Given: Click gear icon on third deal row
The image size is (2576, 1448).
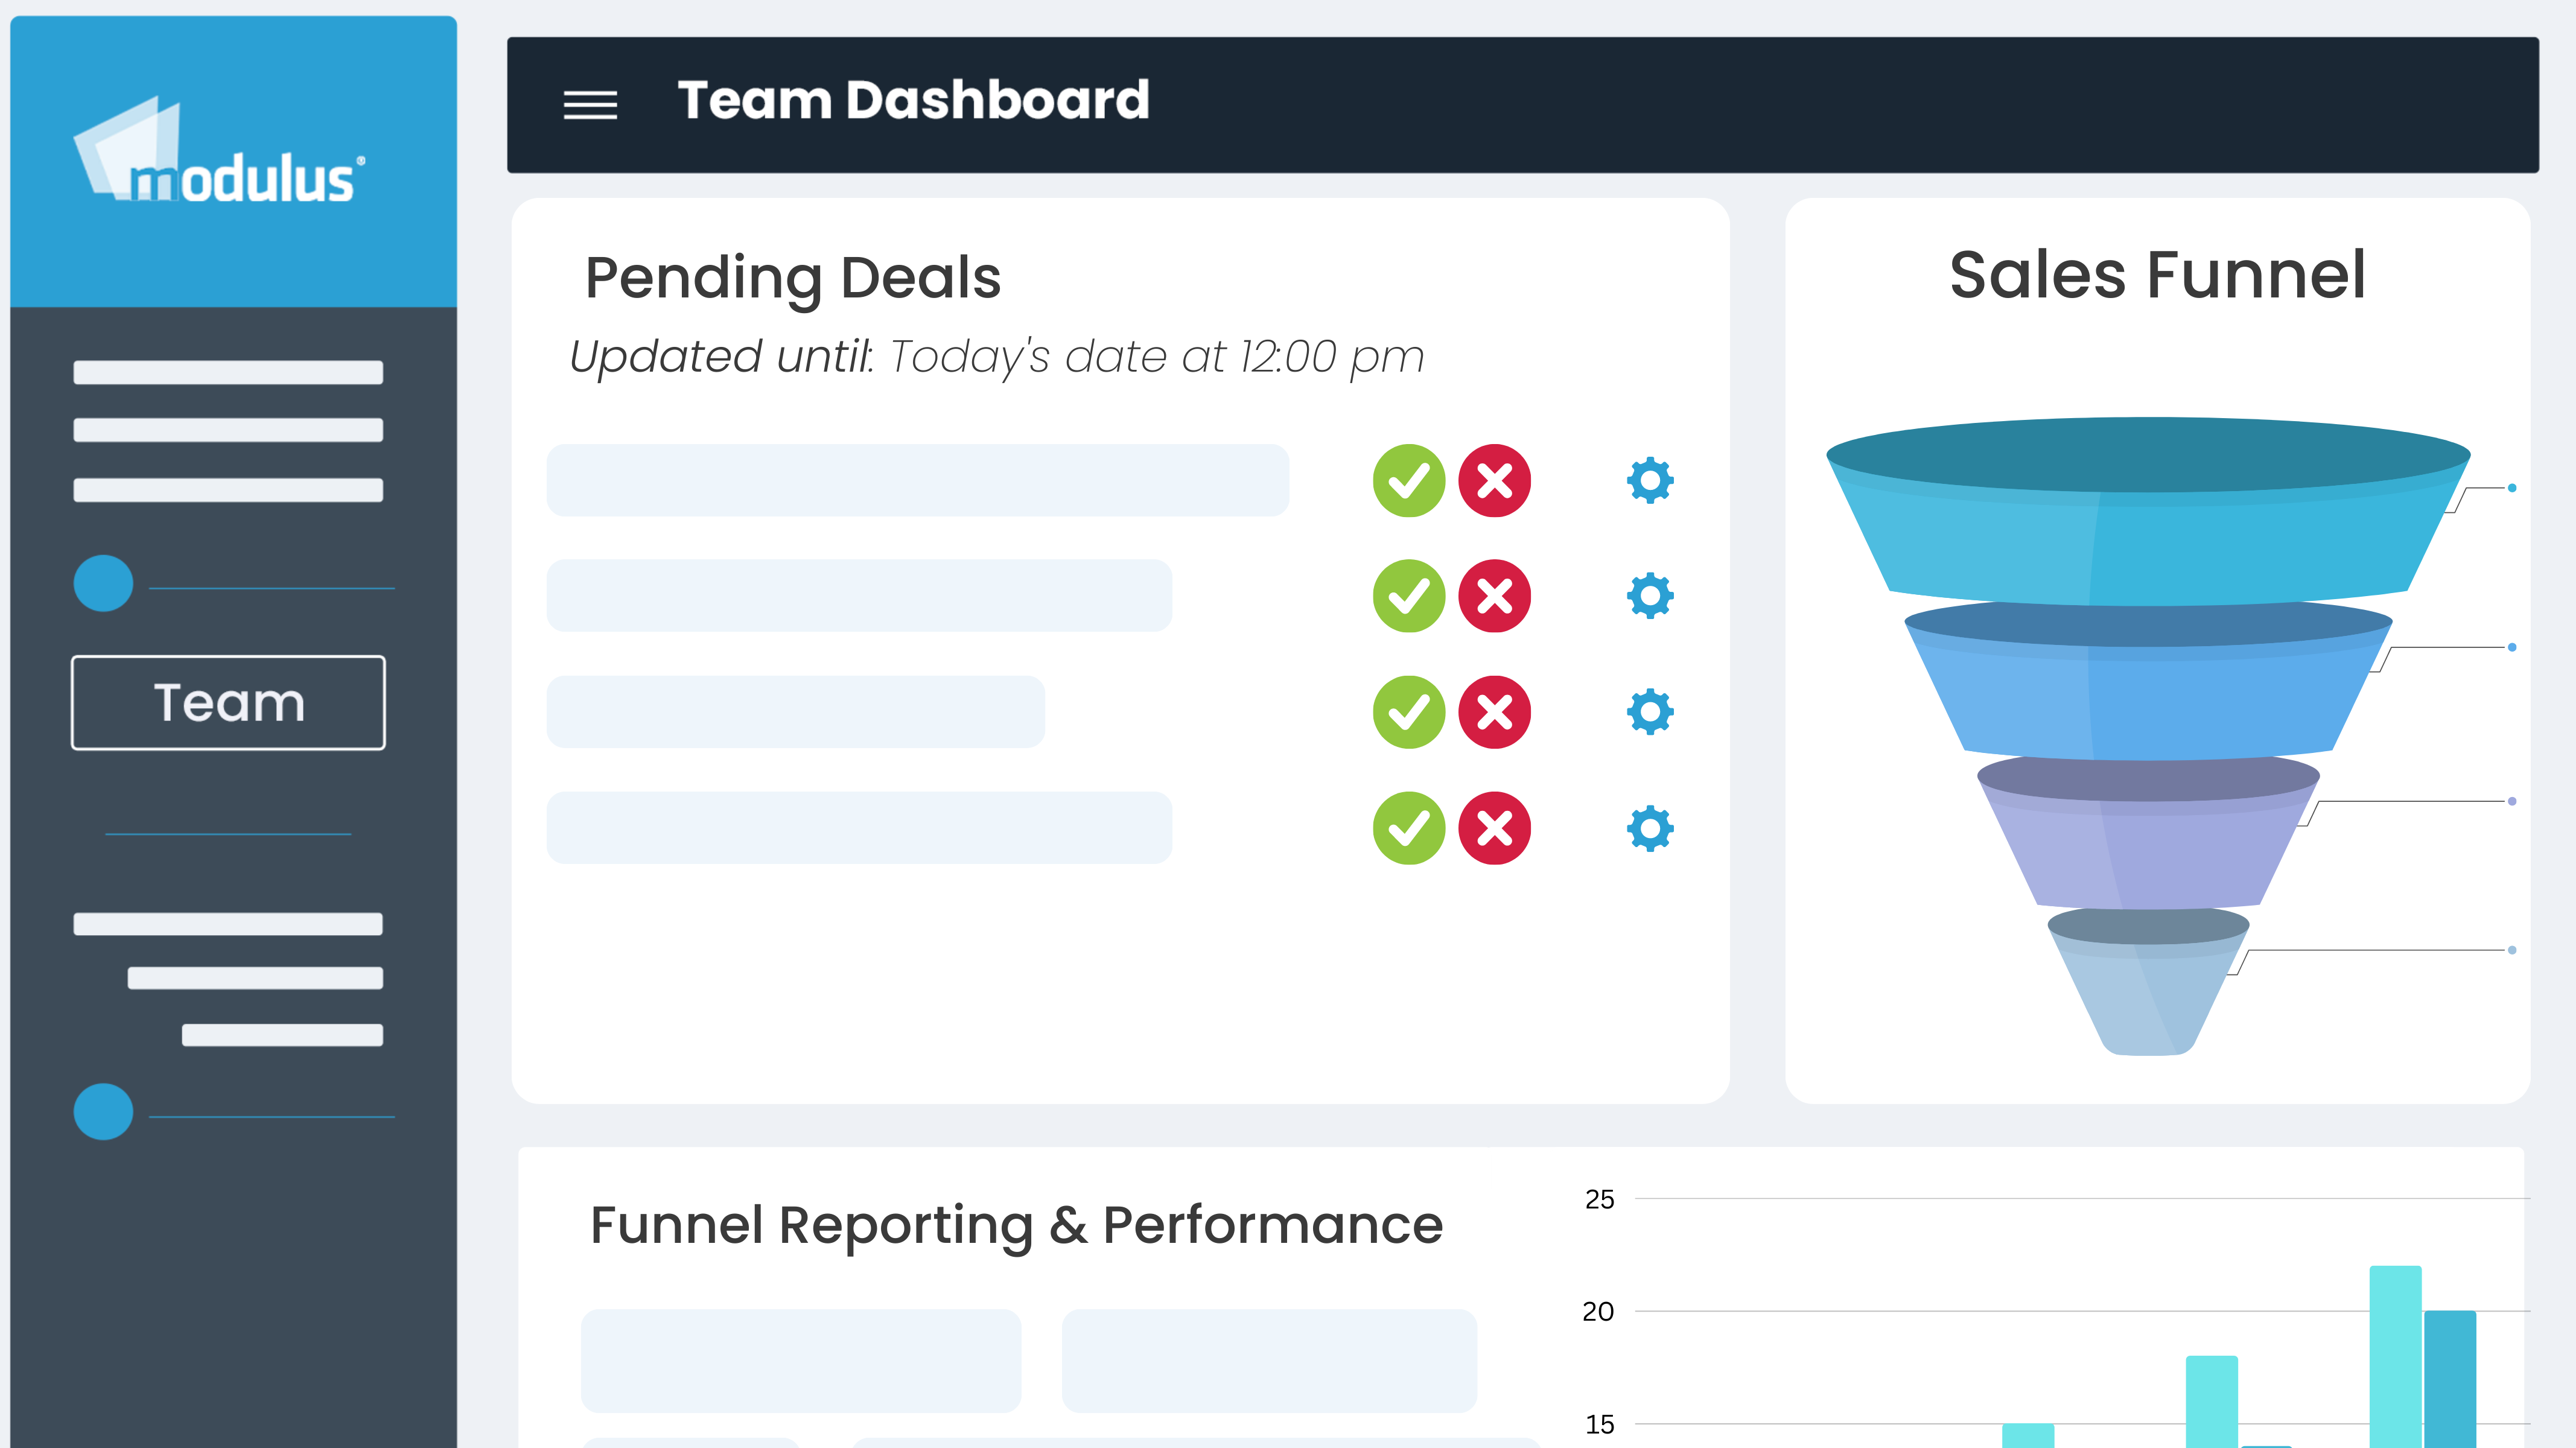Looking at the screenshot, I should [x=1649, y=712].
